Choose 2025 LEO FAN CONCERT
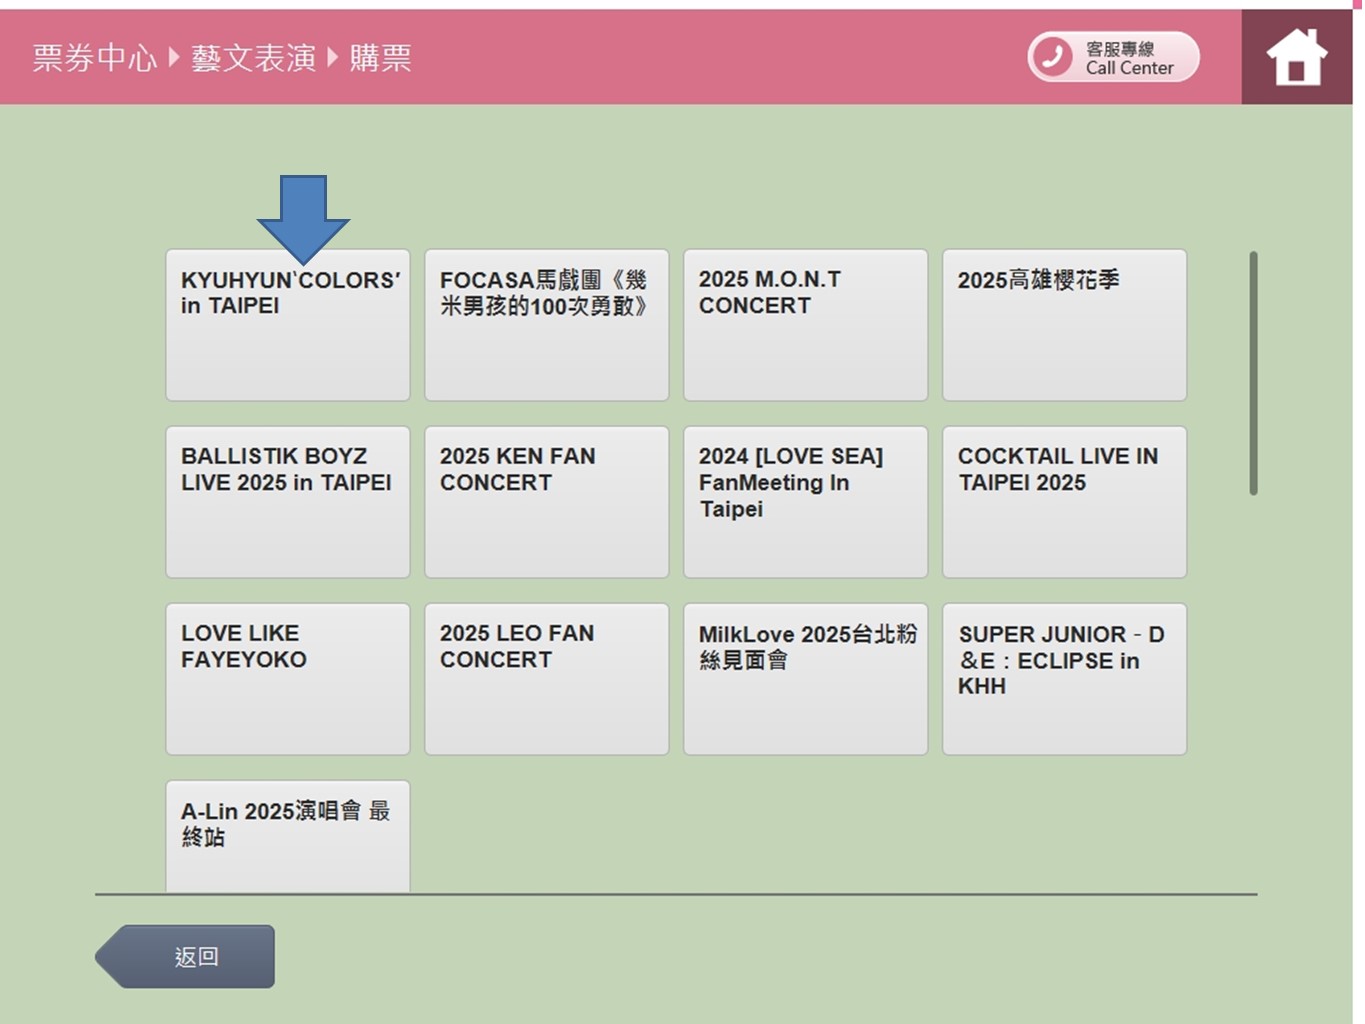The image size is (1365, 1024). (x=547, y=679)
